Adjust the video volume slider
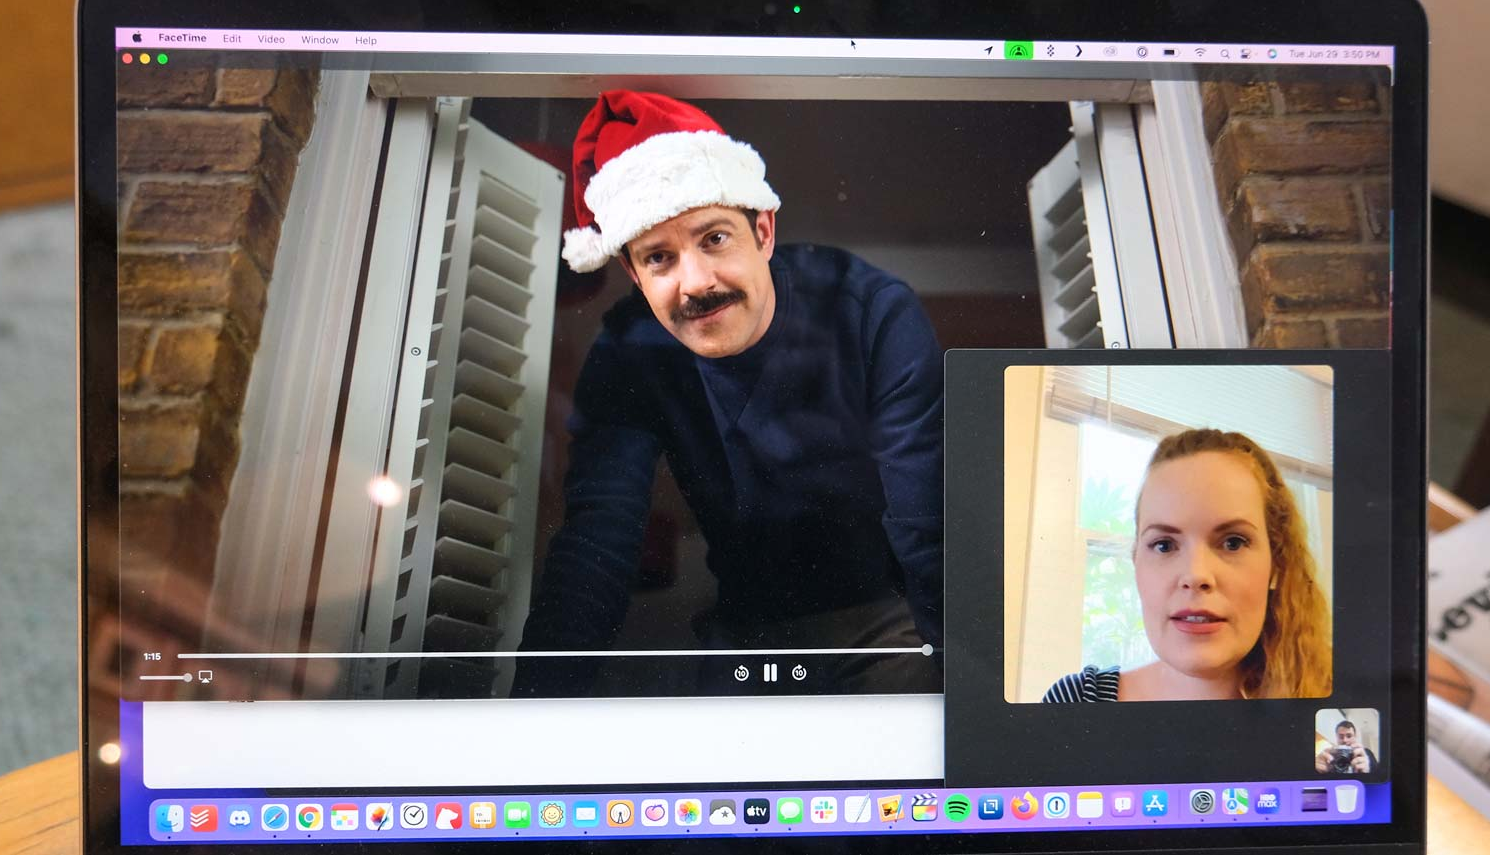Viewport: 1490px width, 856px height. coord(166,678)
